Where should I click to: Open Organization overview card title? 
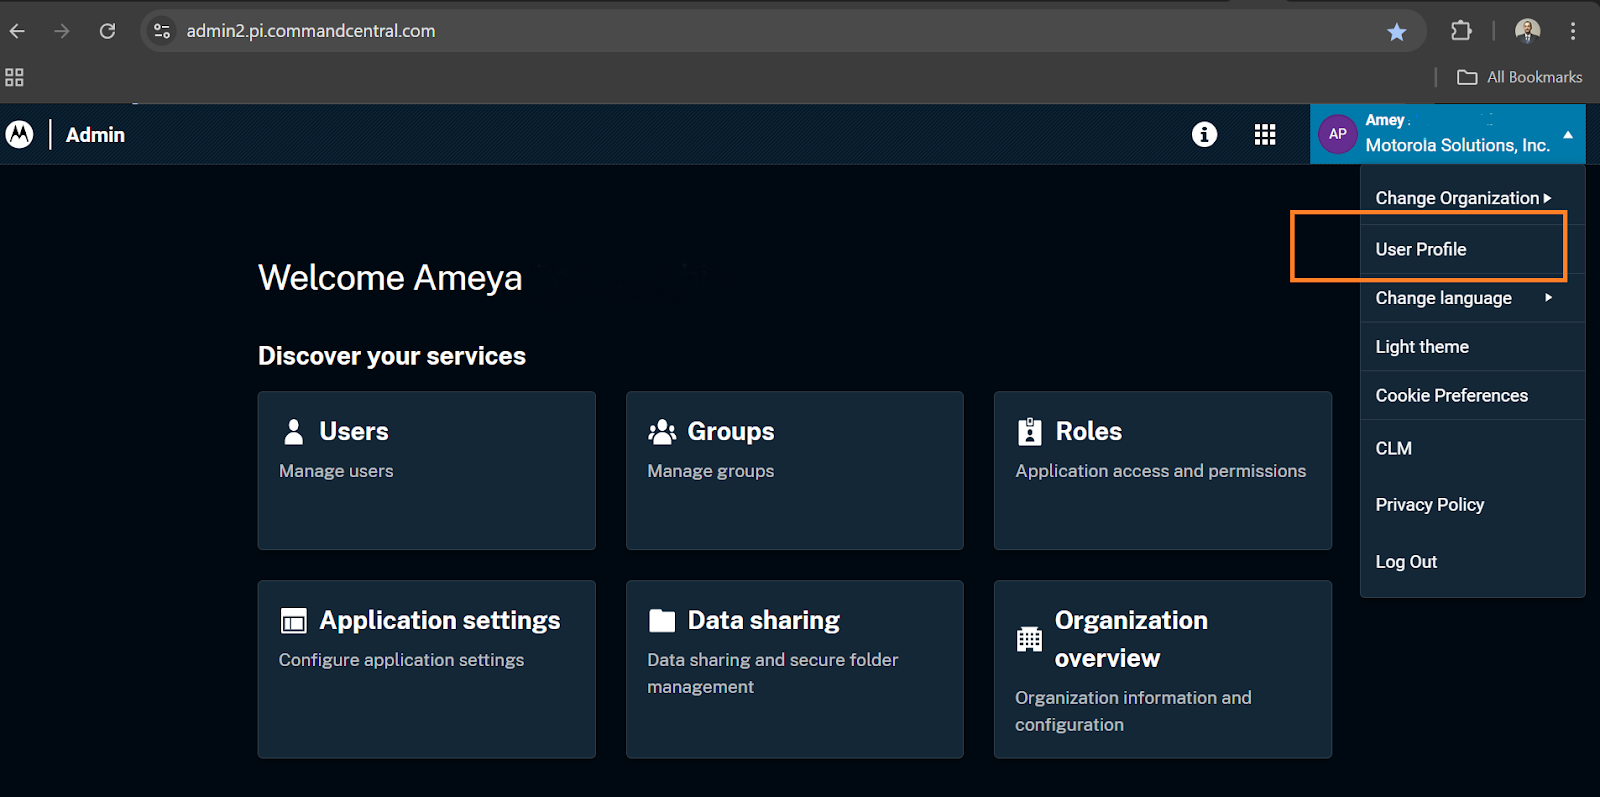[1131, 639]
